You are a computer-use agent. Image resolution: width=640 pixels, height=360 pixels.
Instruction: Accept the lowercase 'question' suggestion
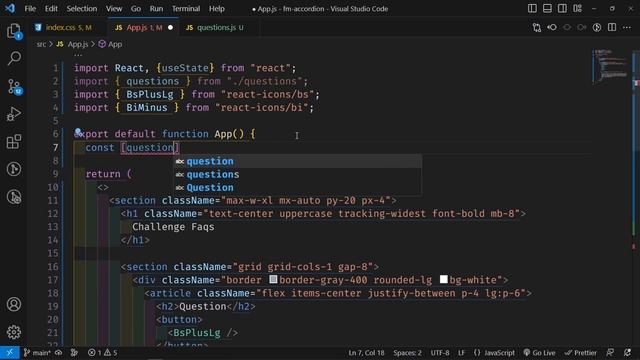click(298, 161)
